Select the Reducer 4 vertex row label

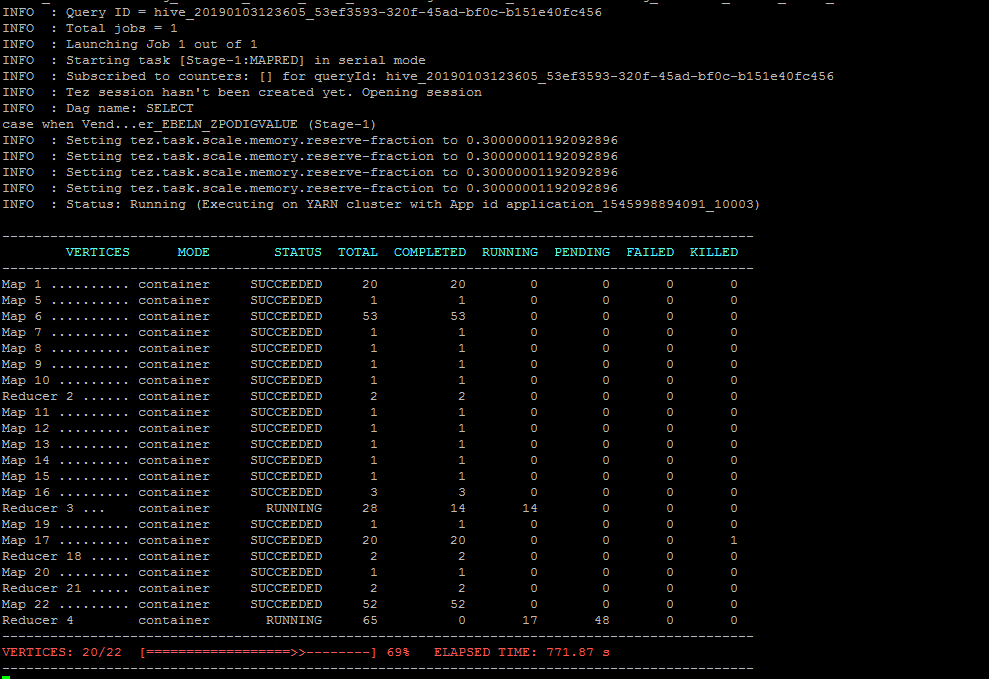pyautogui.click(x=38, y=620)
